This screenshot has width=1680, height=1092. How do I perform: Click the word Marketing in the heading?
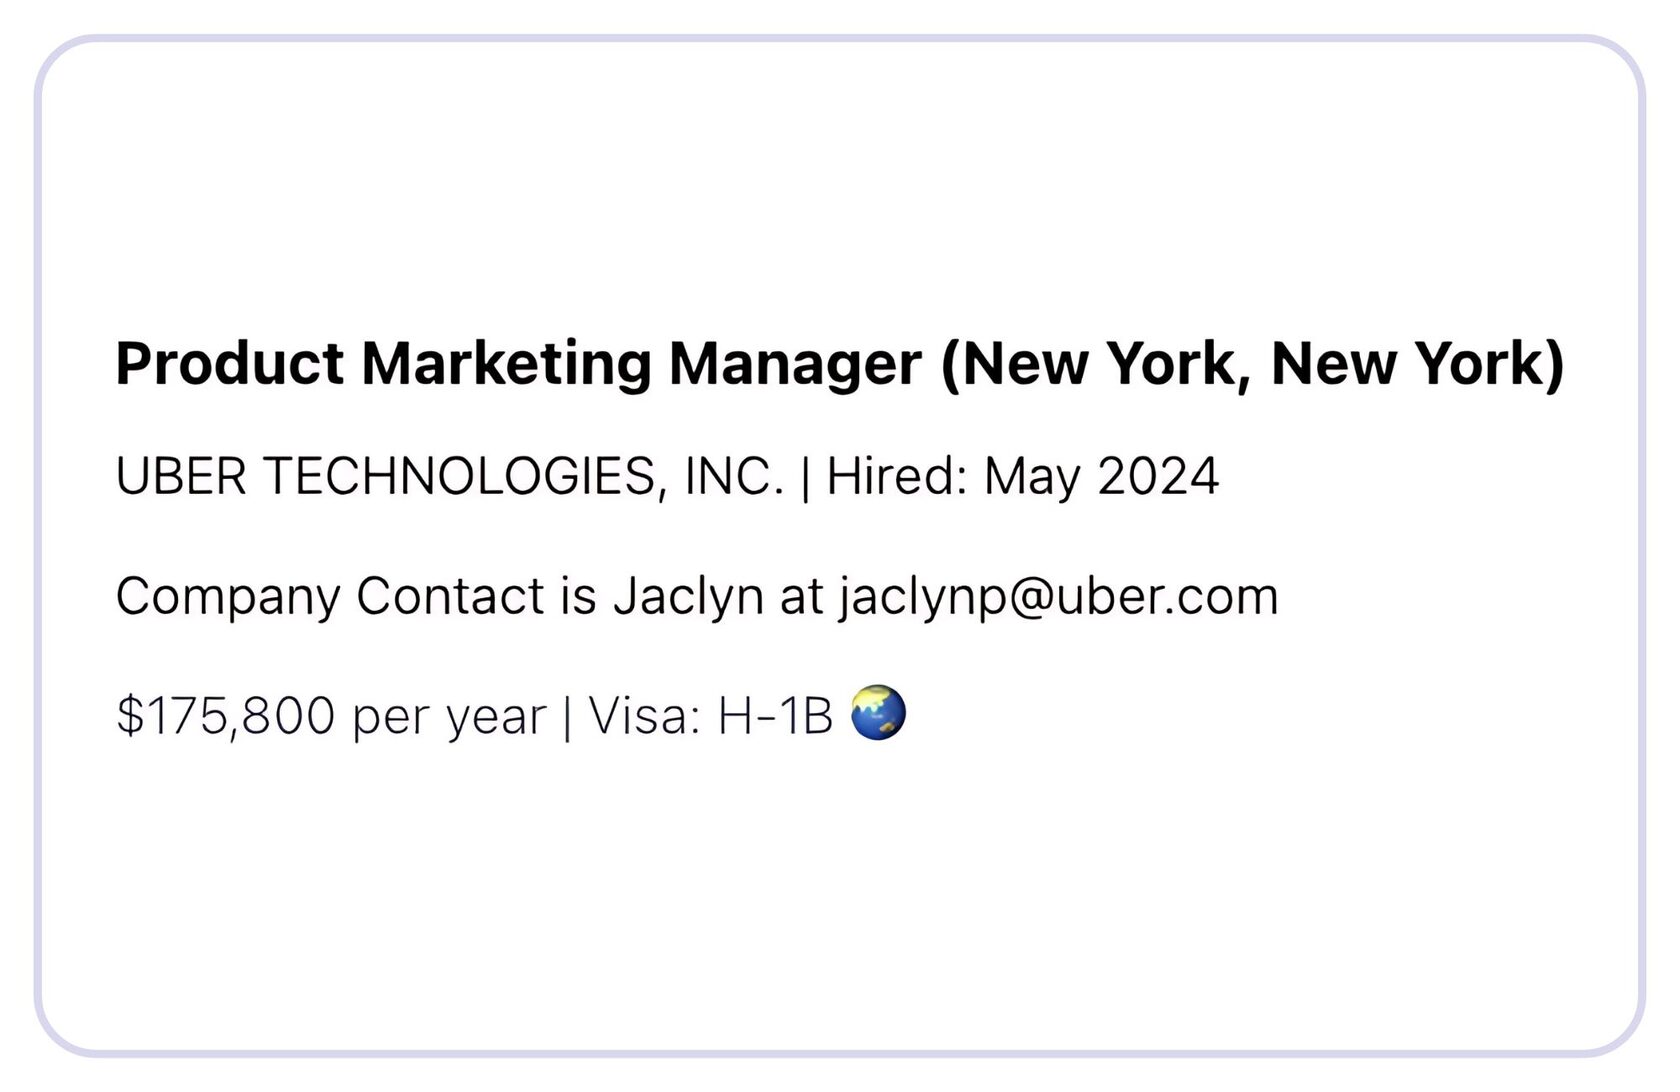coord(507,365)
